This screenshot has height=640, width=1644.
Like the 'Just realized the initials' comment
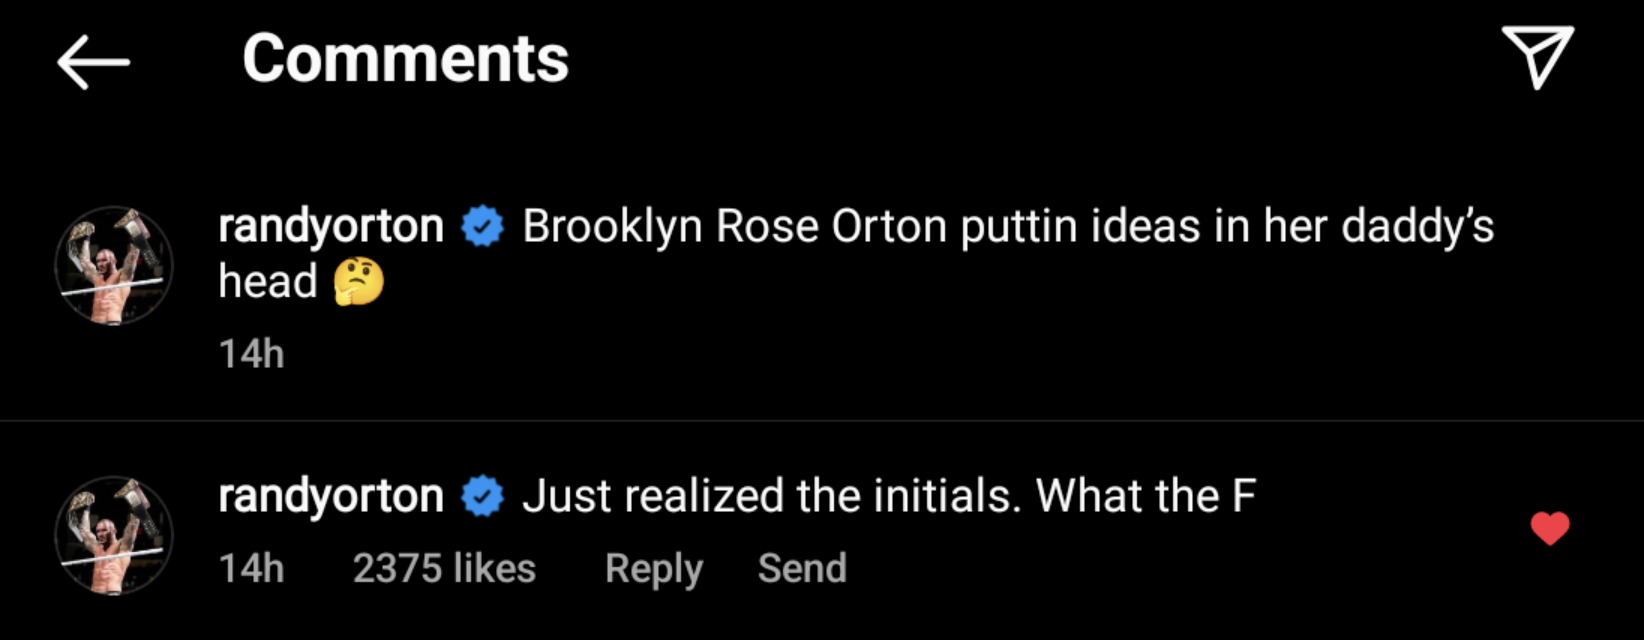pos(1550,528)
